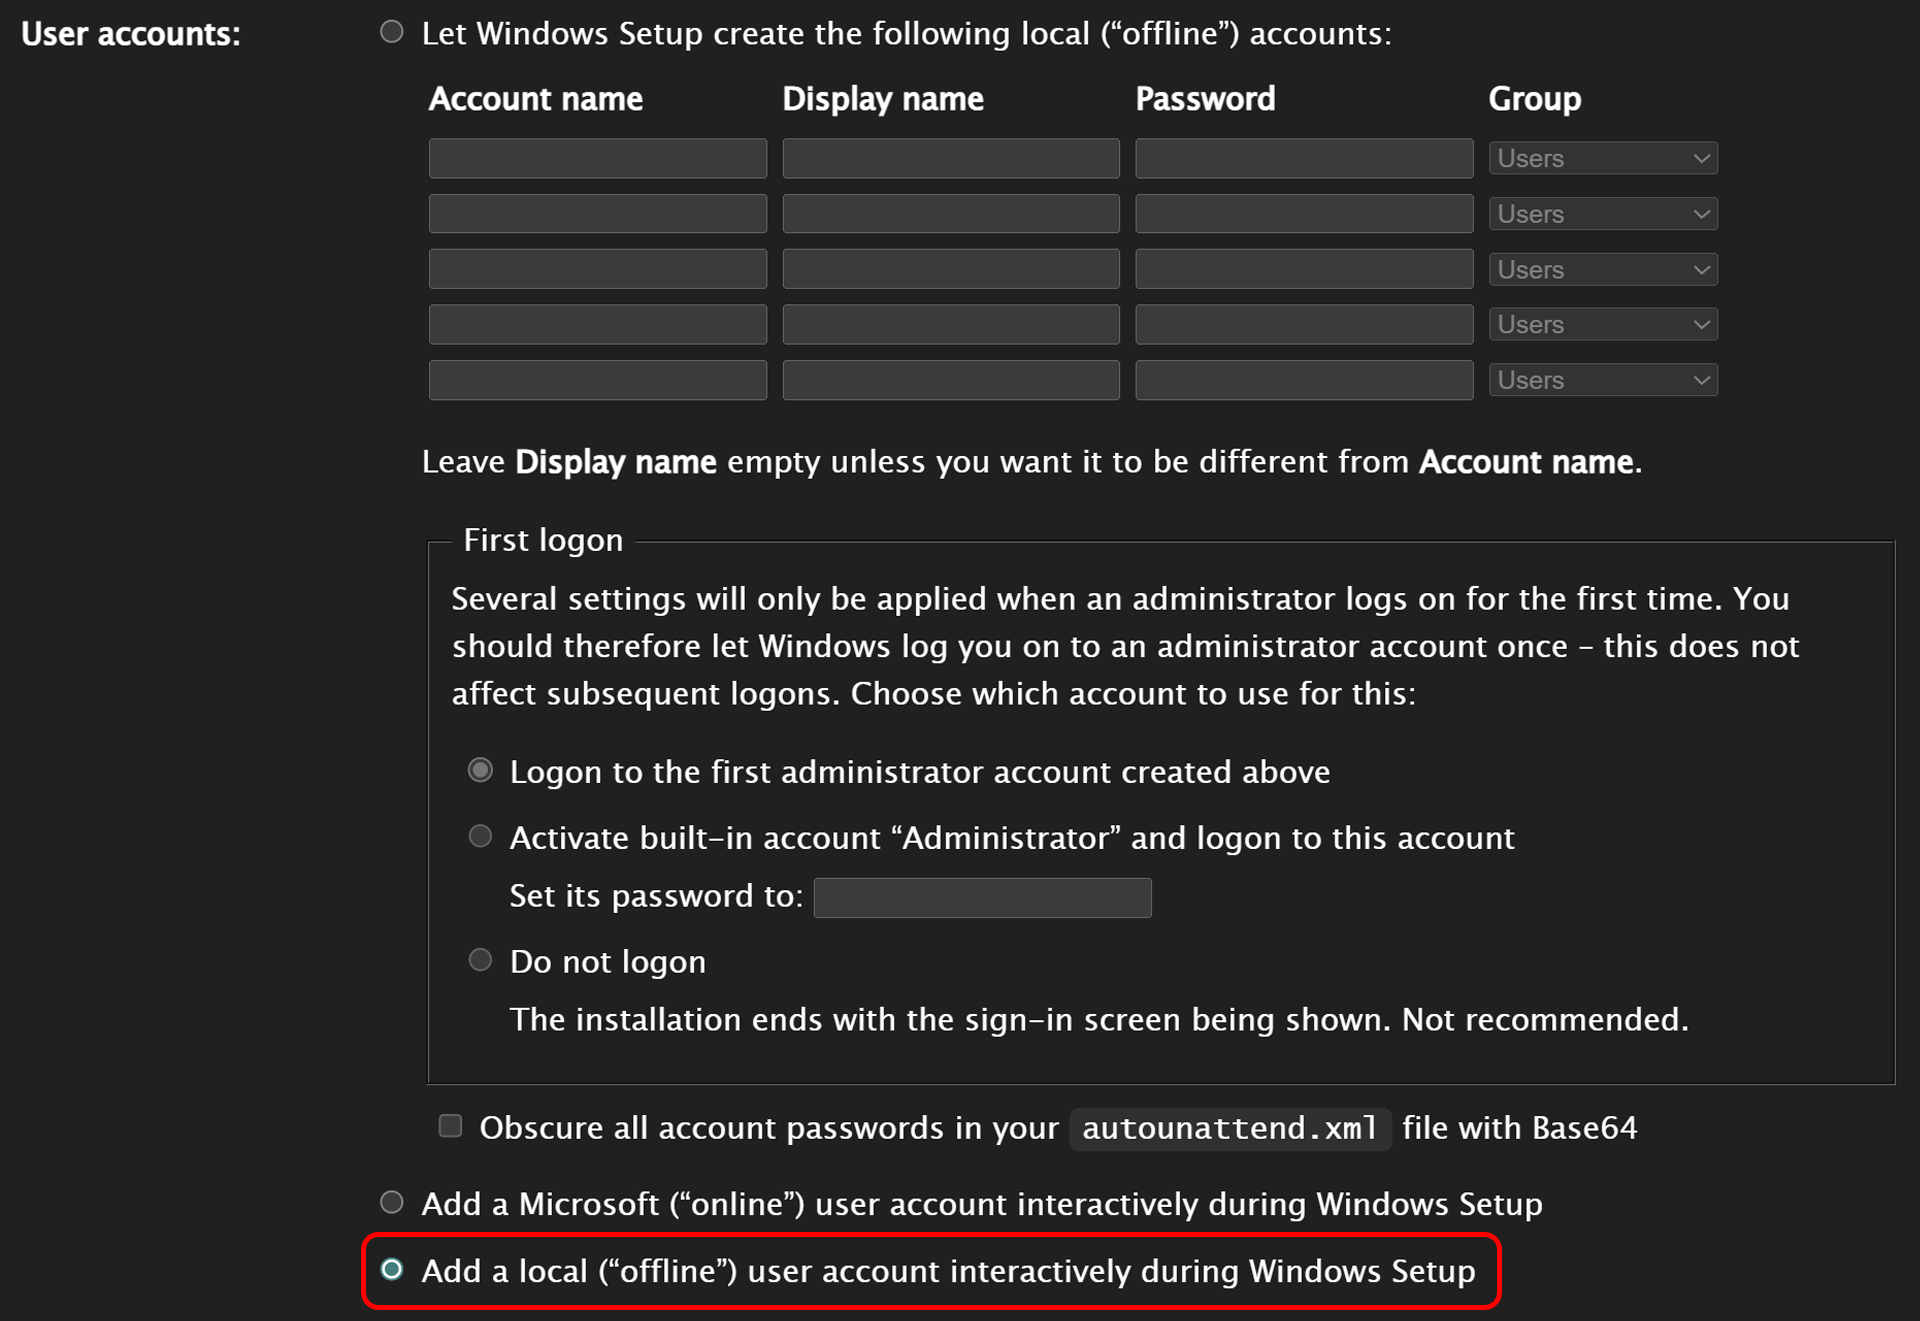Select 'Add a Microsoft online user account' option
This screenshot has width=1920, height=1321.
click(392, 1202)
